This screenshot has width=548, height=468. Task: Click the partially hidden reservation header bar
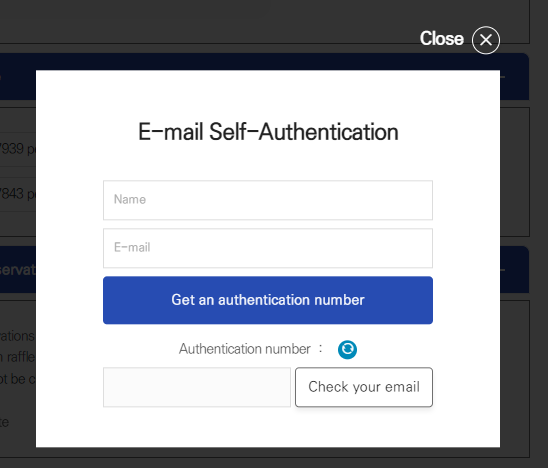18,269
